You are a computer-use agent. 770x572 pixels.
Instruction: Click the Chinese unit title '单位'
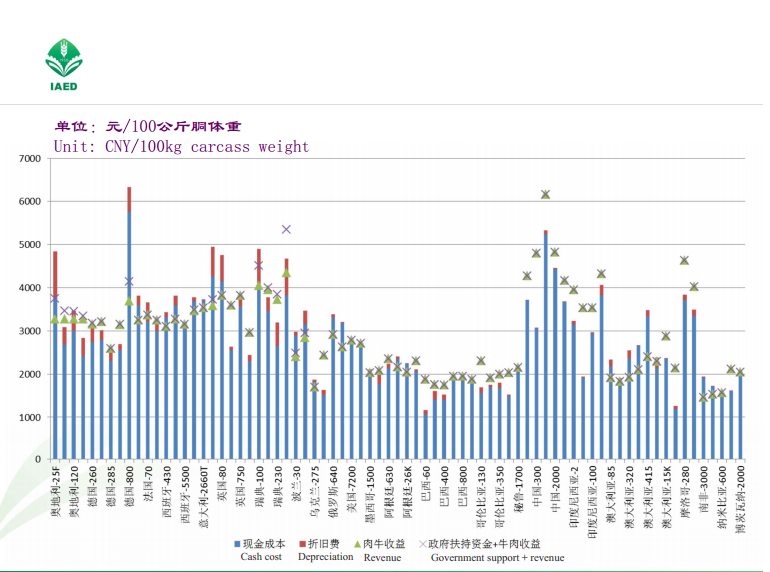click(74, 127)
